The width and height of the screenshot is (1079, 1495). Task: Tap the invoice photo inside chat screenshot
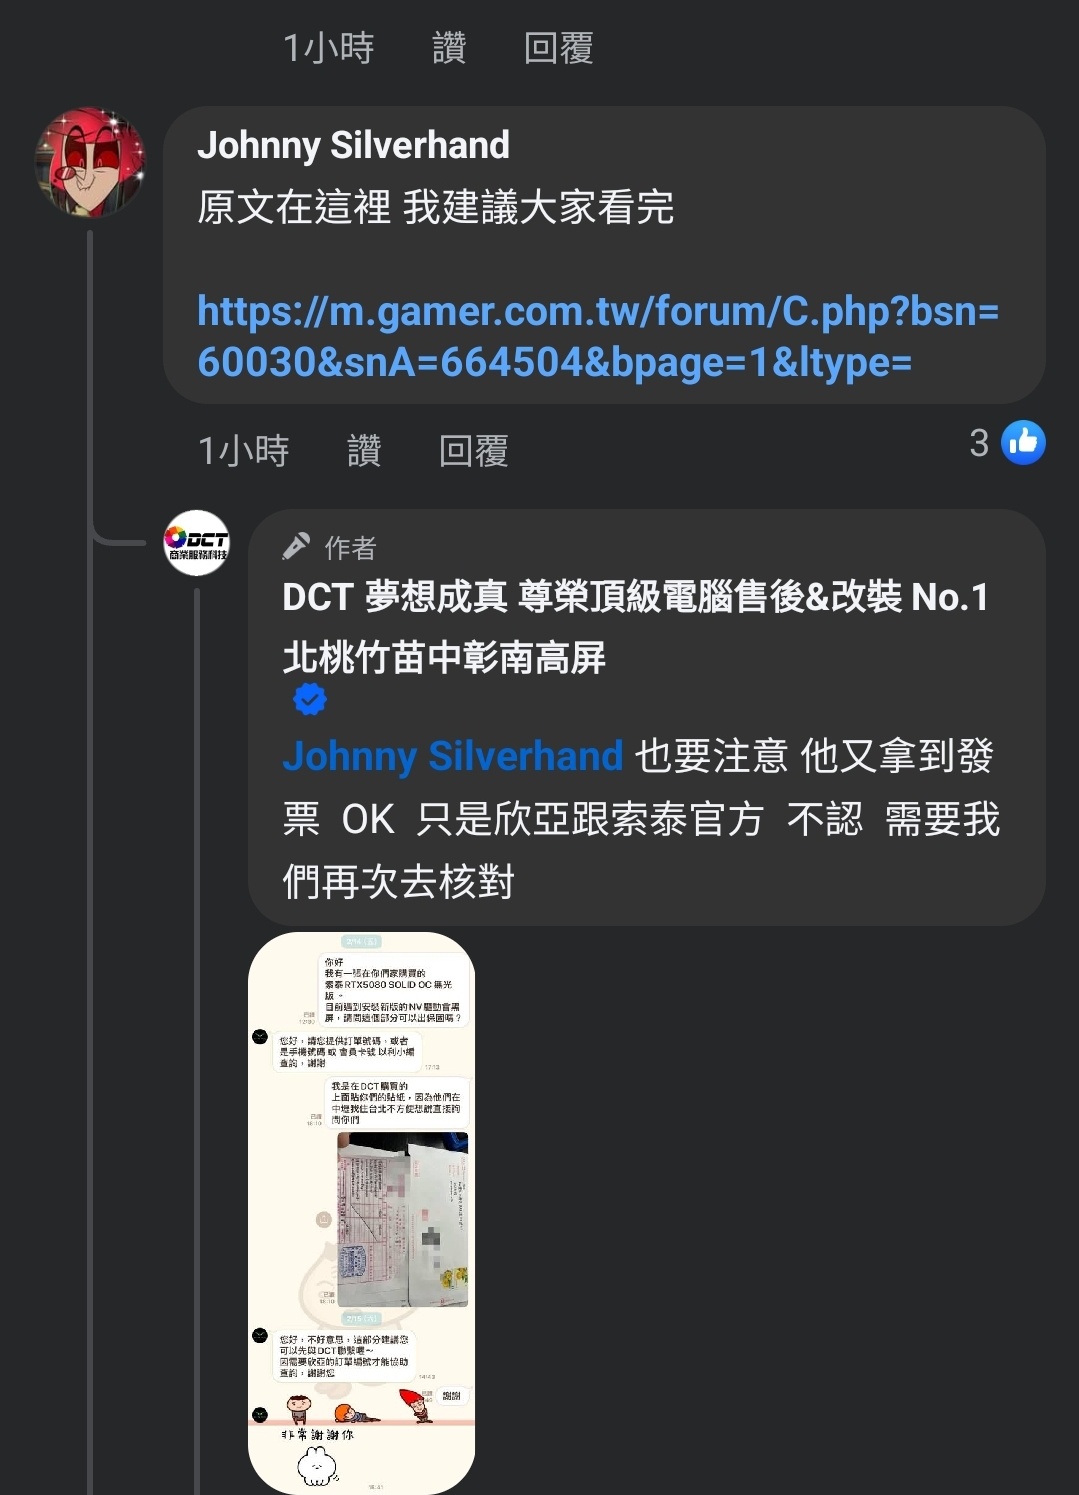[x=403, y=1219]
